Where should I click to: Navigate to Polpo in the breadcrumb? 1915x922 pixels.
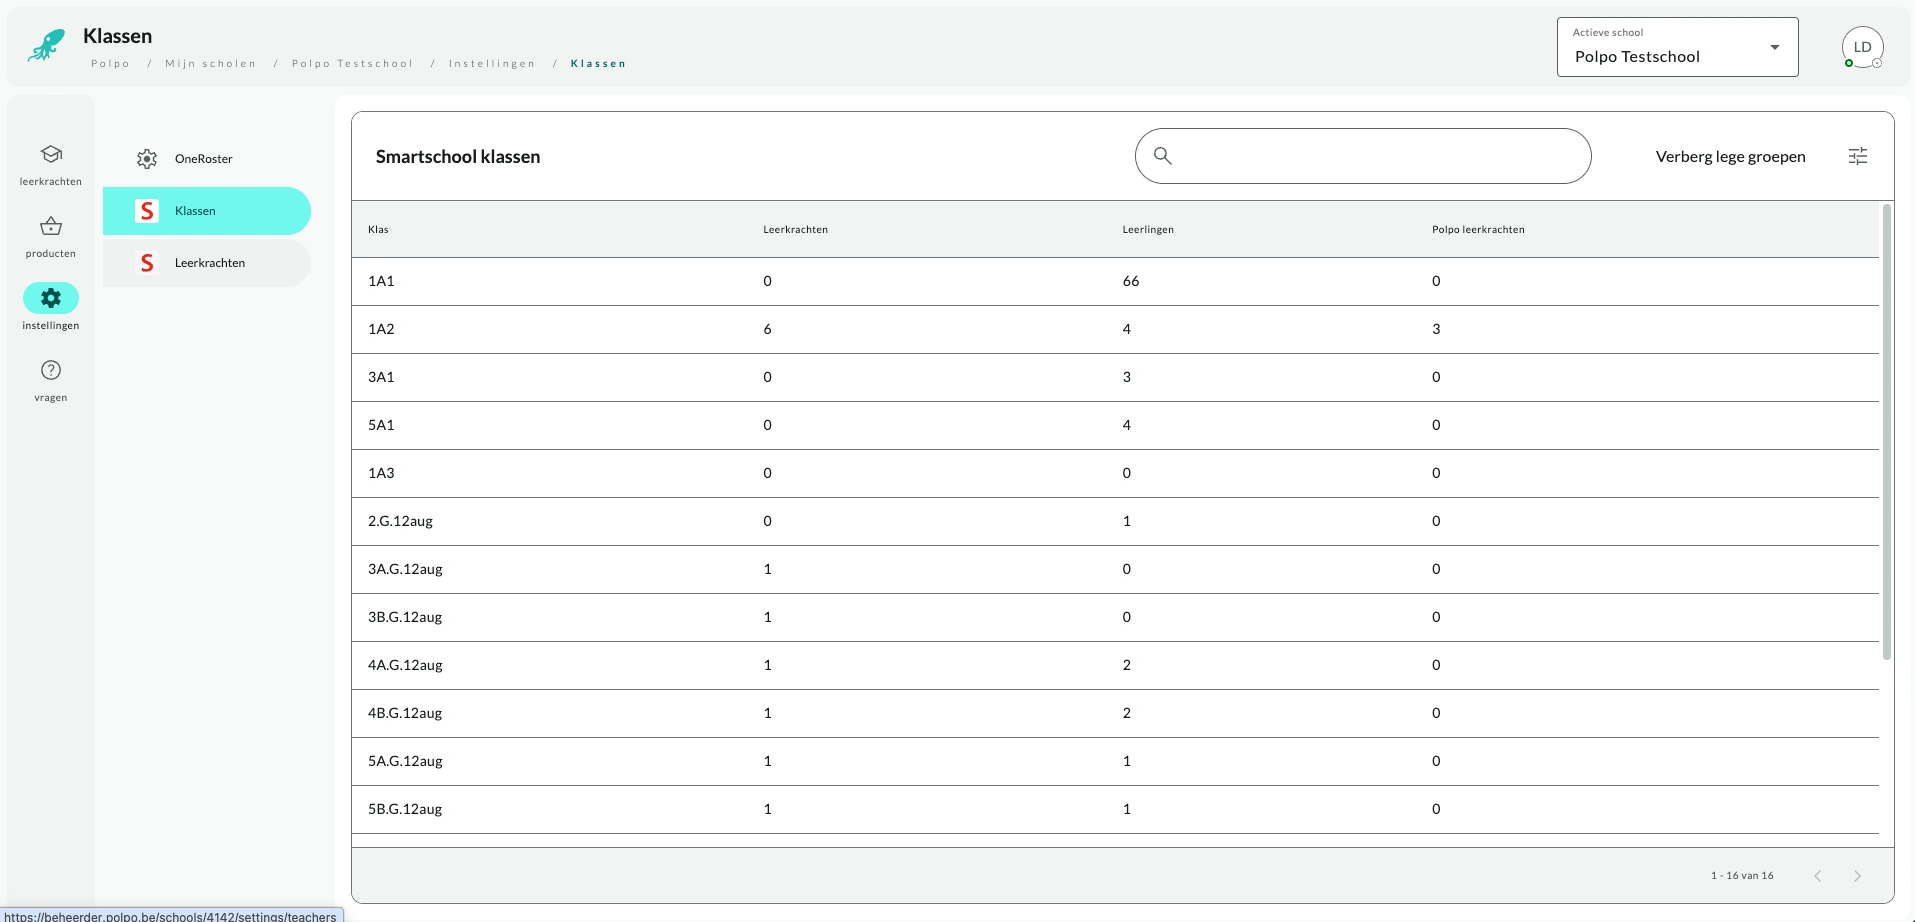click(111, 64)
